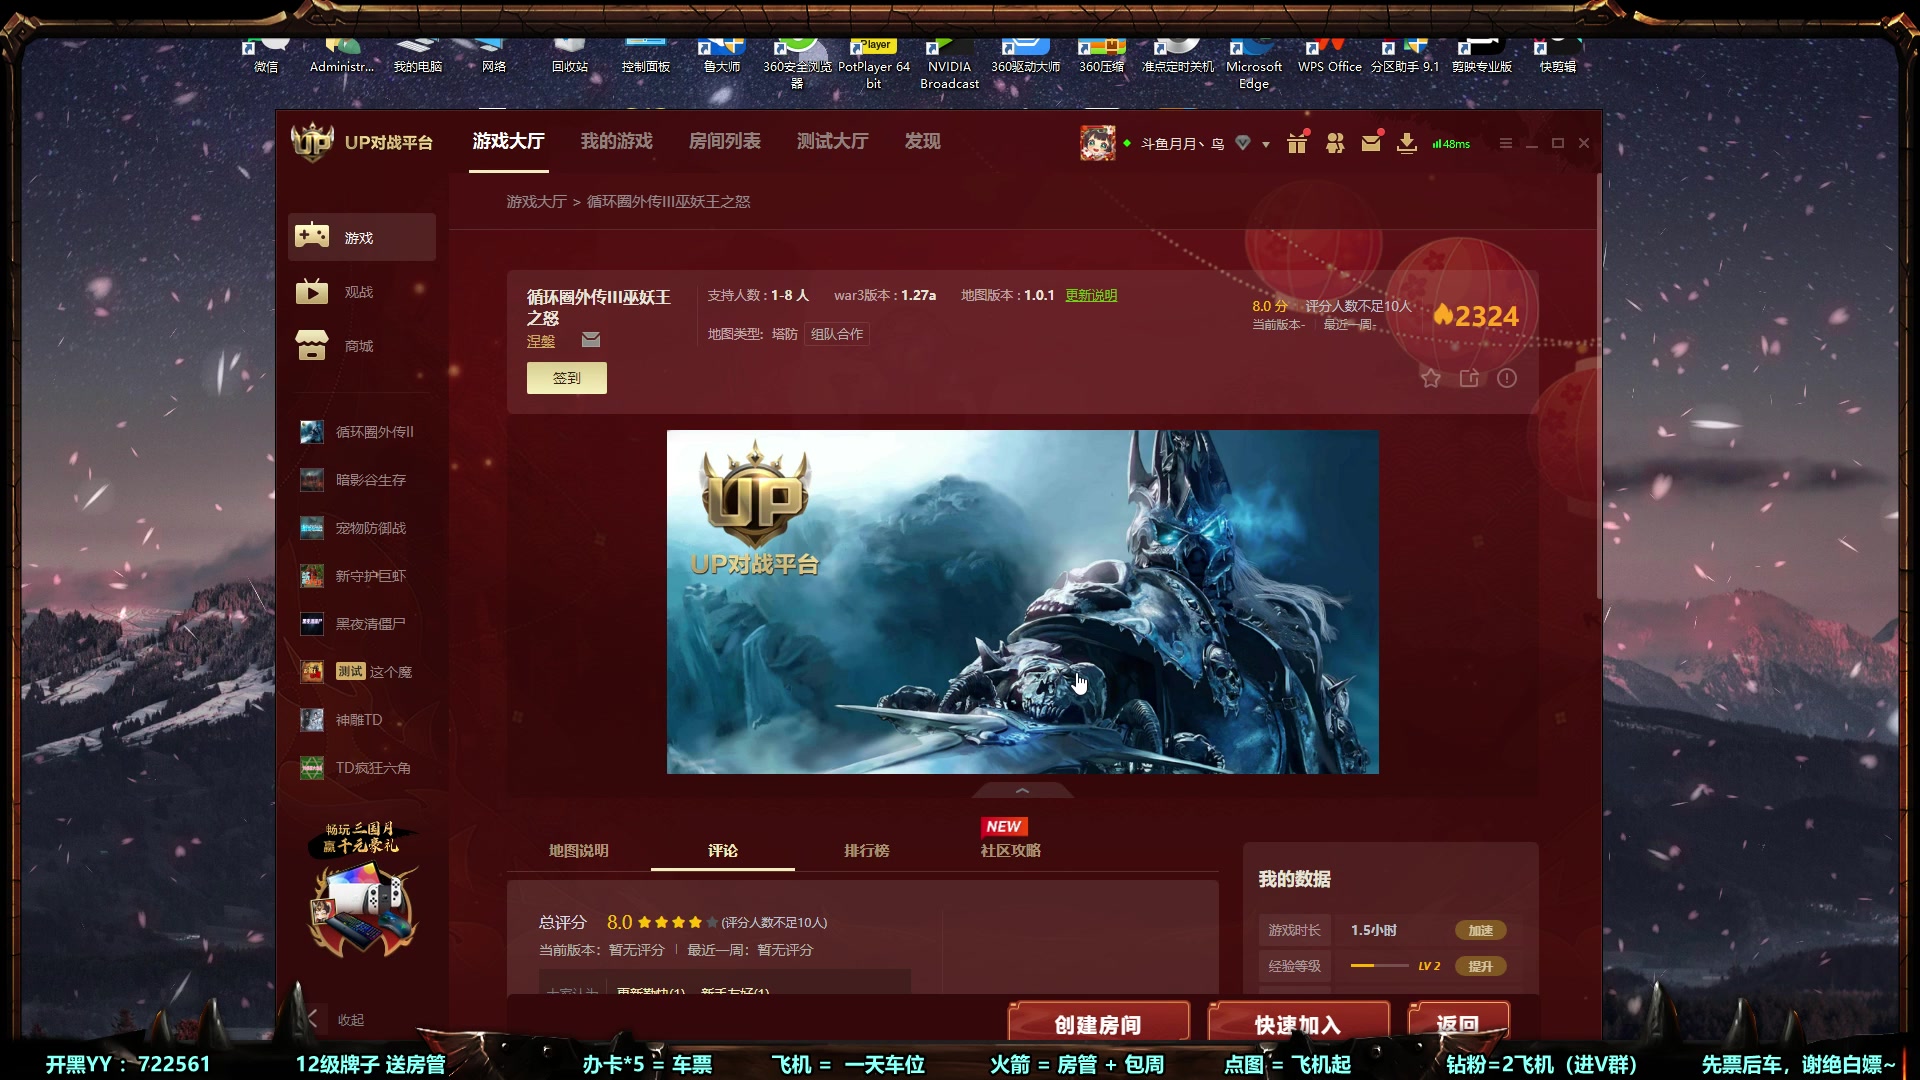Open 回收站 desktop icon

point(570,55)
